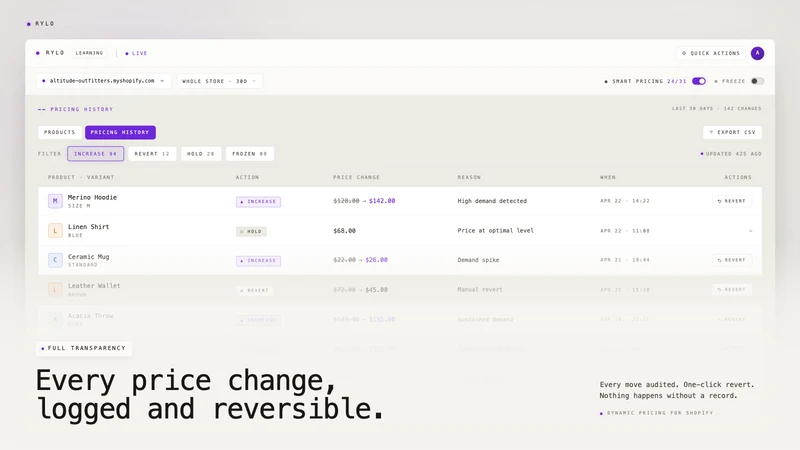Click the Learning status badge
Screen dimensions: 800x450
click(x=89, y=53)
